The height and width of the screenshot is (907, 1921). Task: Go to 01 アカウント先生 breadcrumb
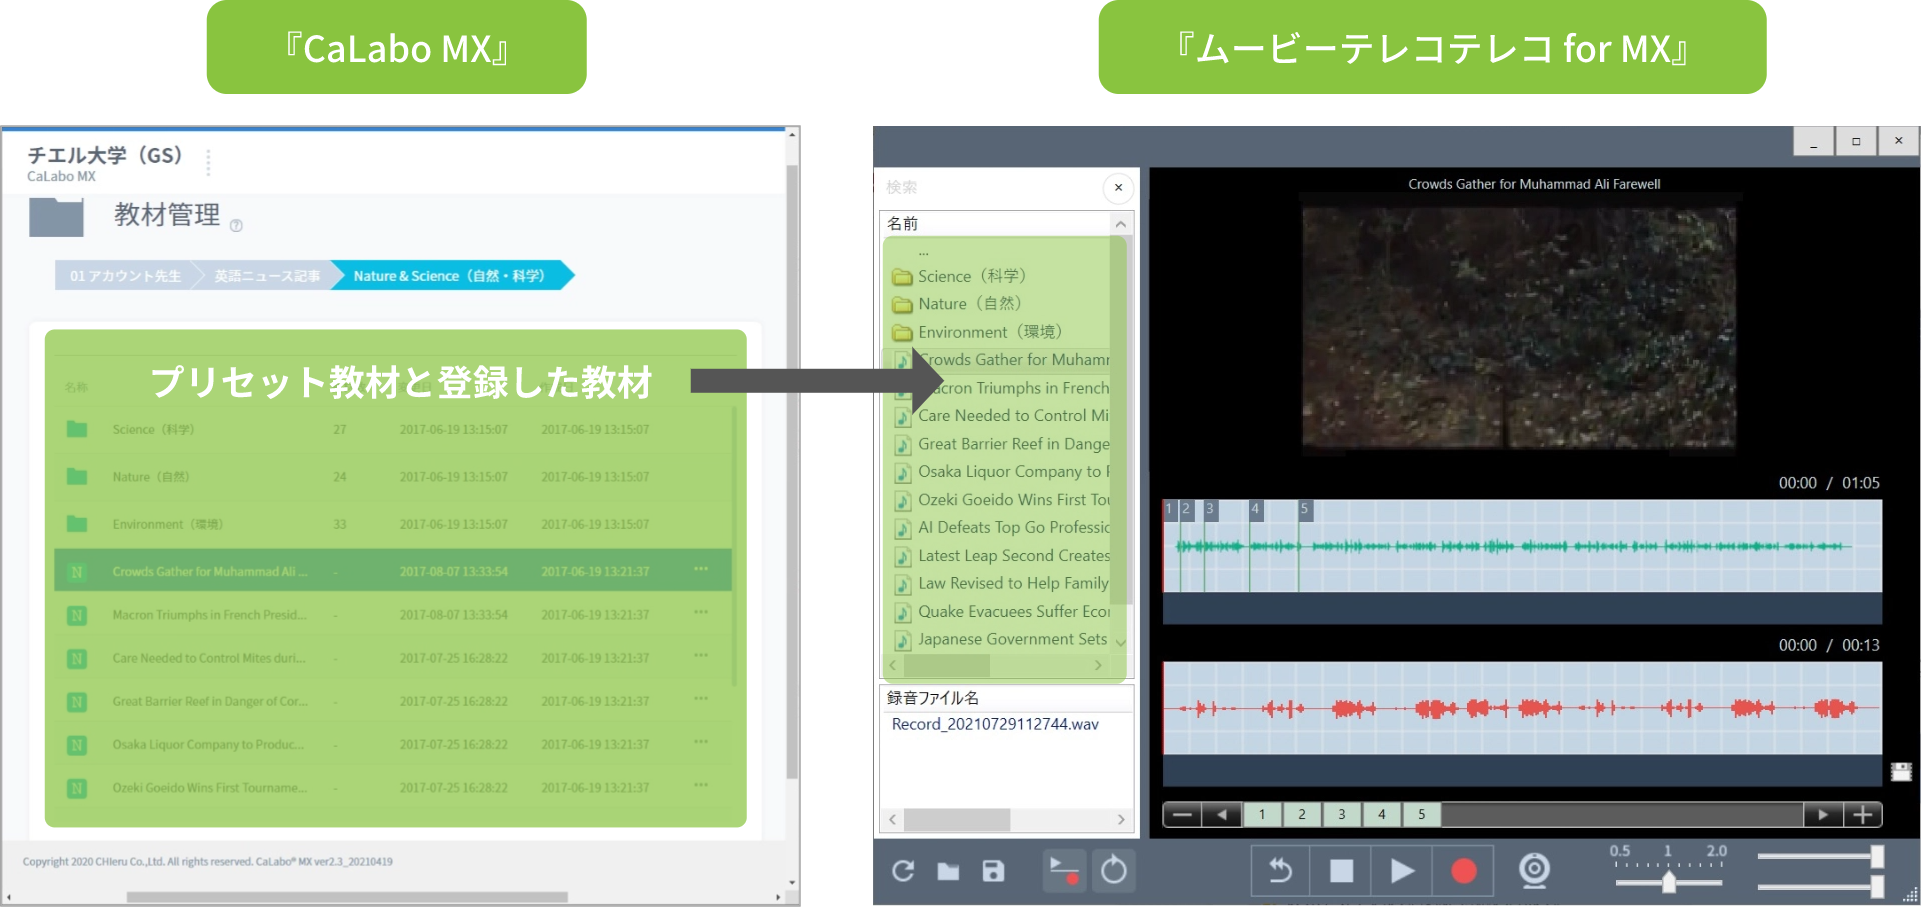click(125, 276)
